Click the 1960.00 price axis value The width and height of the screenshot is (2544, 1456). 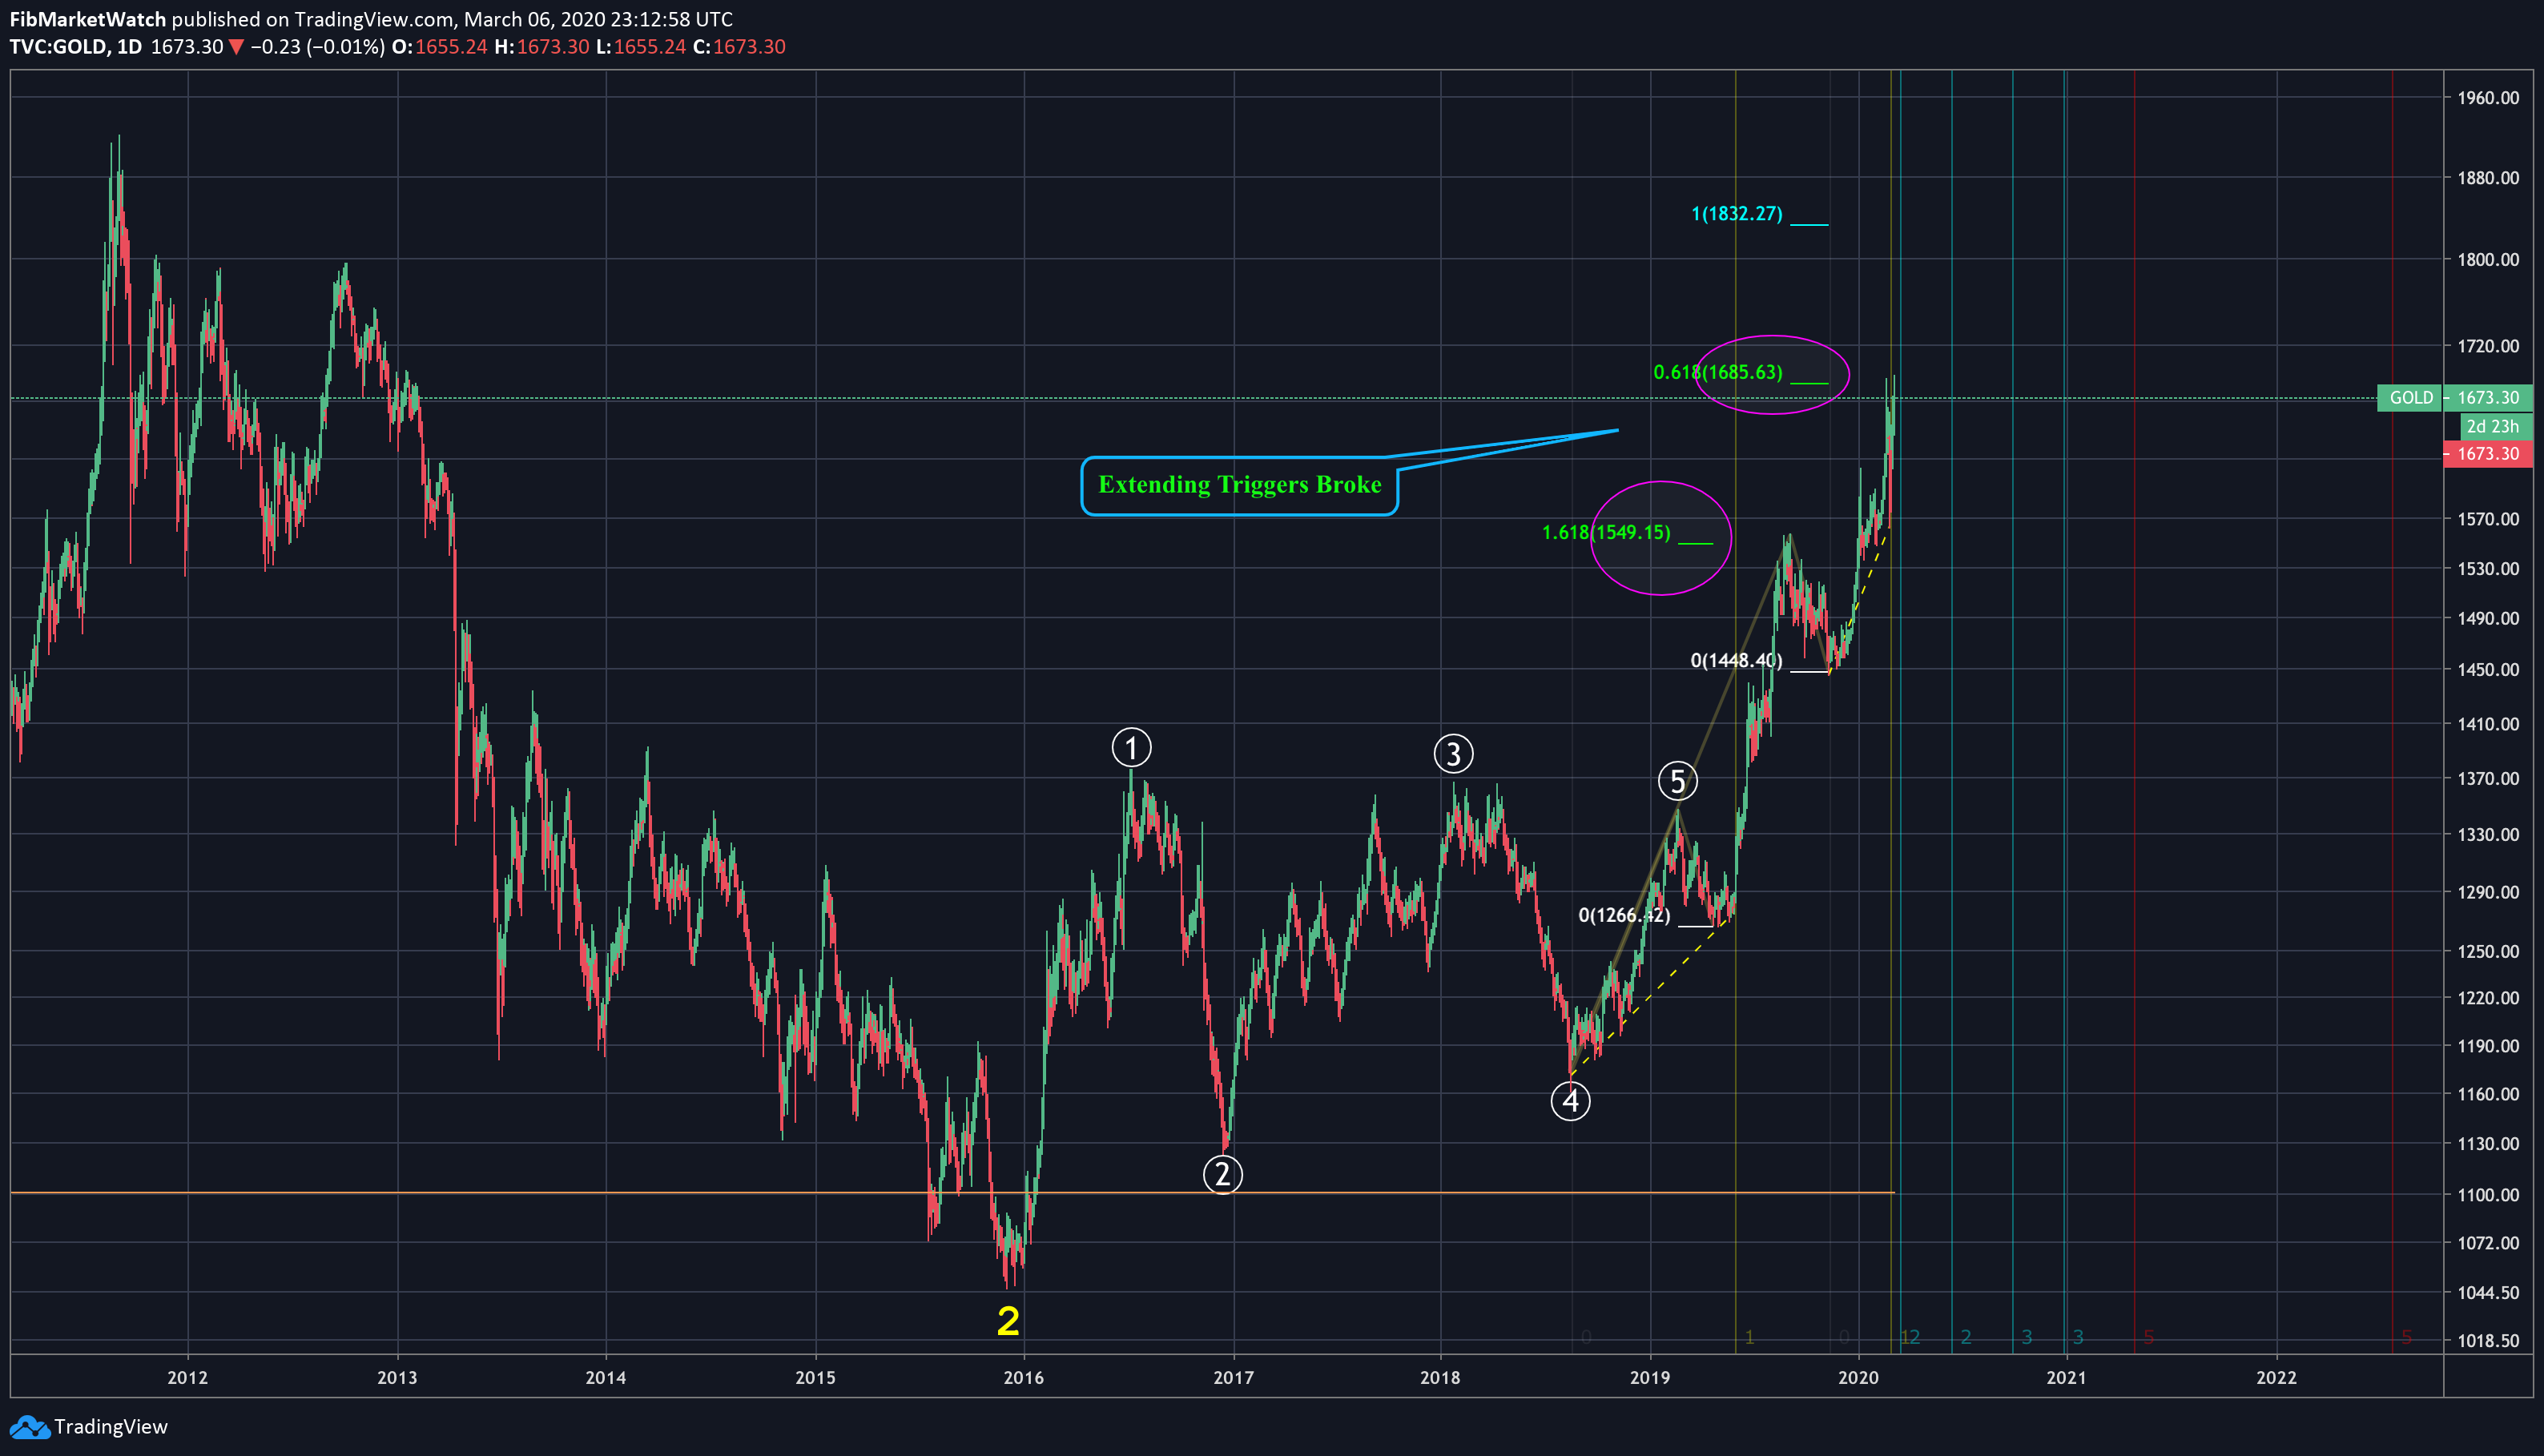click(2488, 98)
